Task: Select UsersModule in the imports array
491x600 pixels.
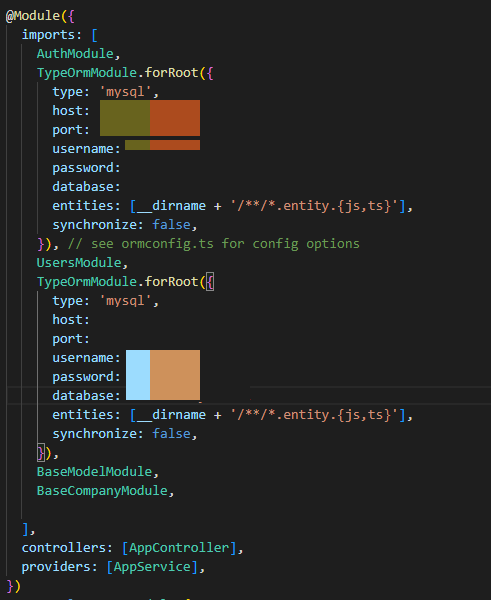Action: click(x=79, y=262)
